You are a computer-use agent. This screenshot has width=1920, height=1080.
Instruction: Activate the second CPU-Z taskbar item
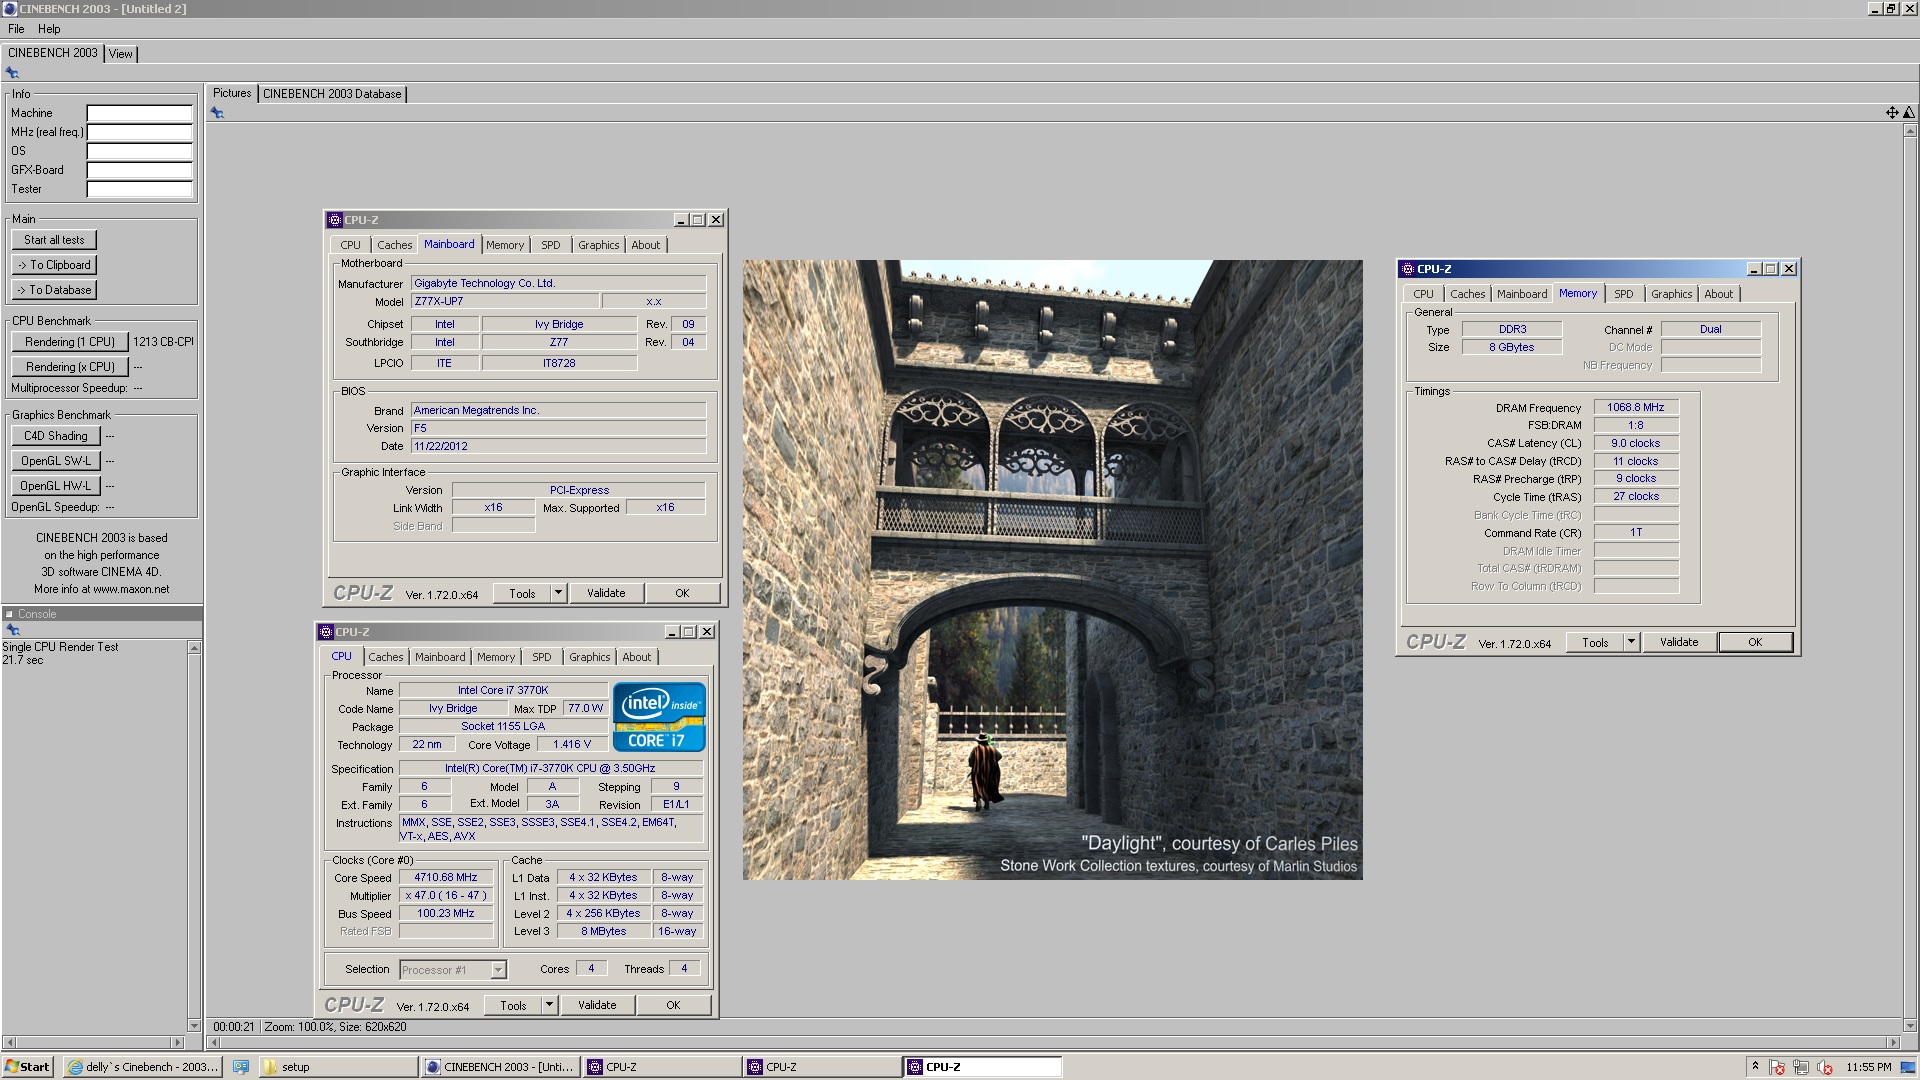(x=822, y=1067)
